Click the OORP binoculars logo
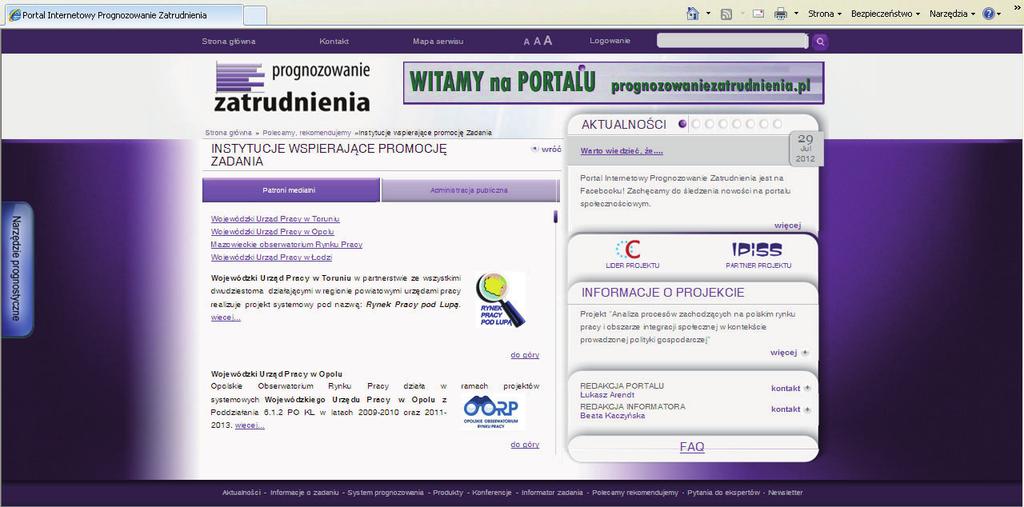Image resolution: width=1024 pixels, height=507 pixels. point(490,412)
